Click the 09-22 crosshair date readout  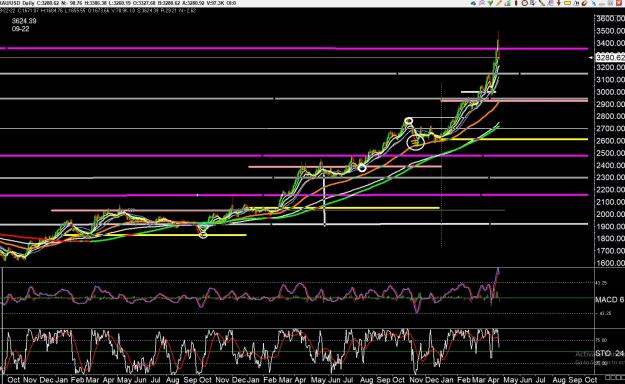(x=20, y=29)
